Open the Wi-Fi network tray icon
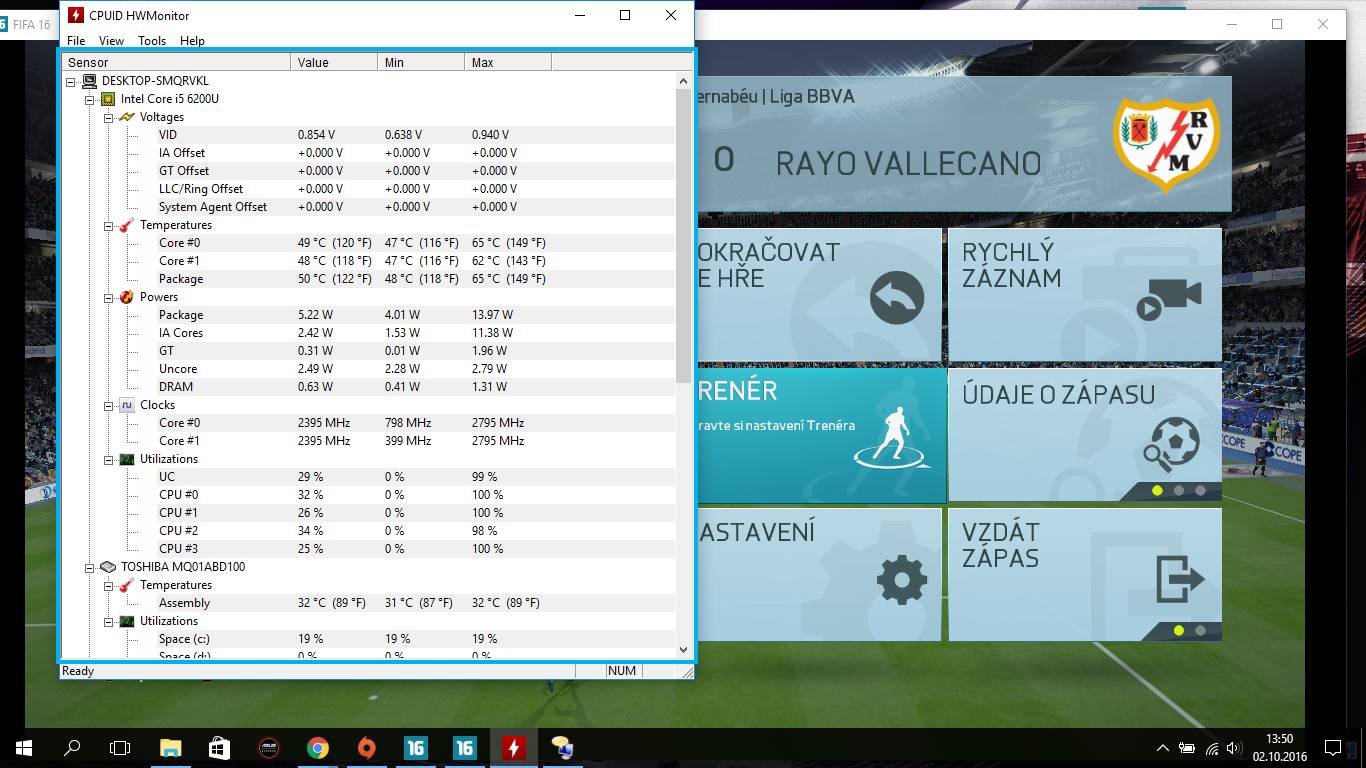The height and width of the screenshot is (768, 1366). pyautogui.click(x=1211, y=748)
